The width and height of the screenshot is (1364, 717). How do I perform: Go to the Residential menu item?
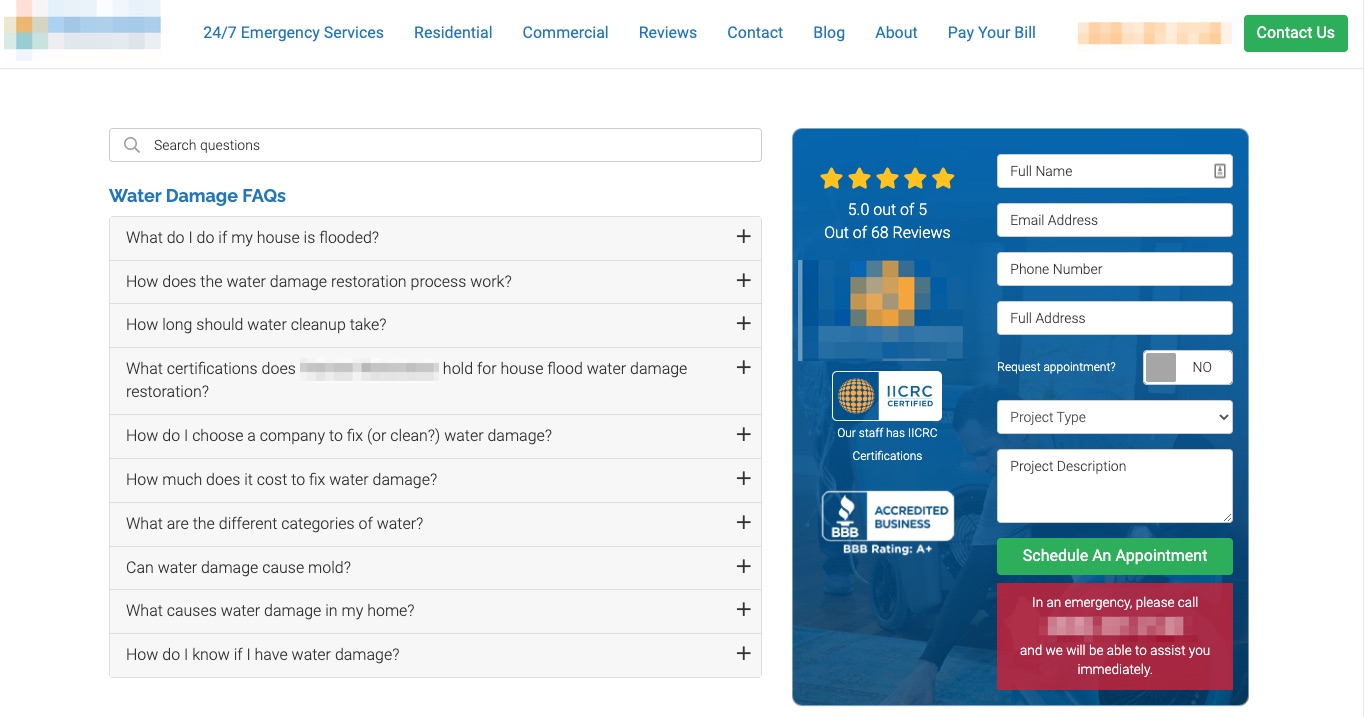453,33
